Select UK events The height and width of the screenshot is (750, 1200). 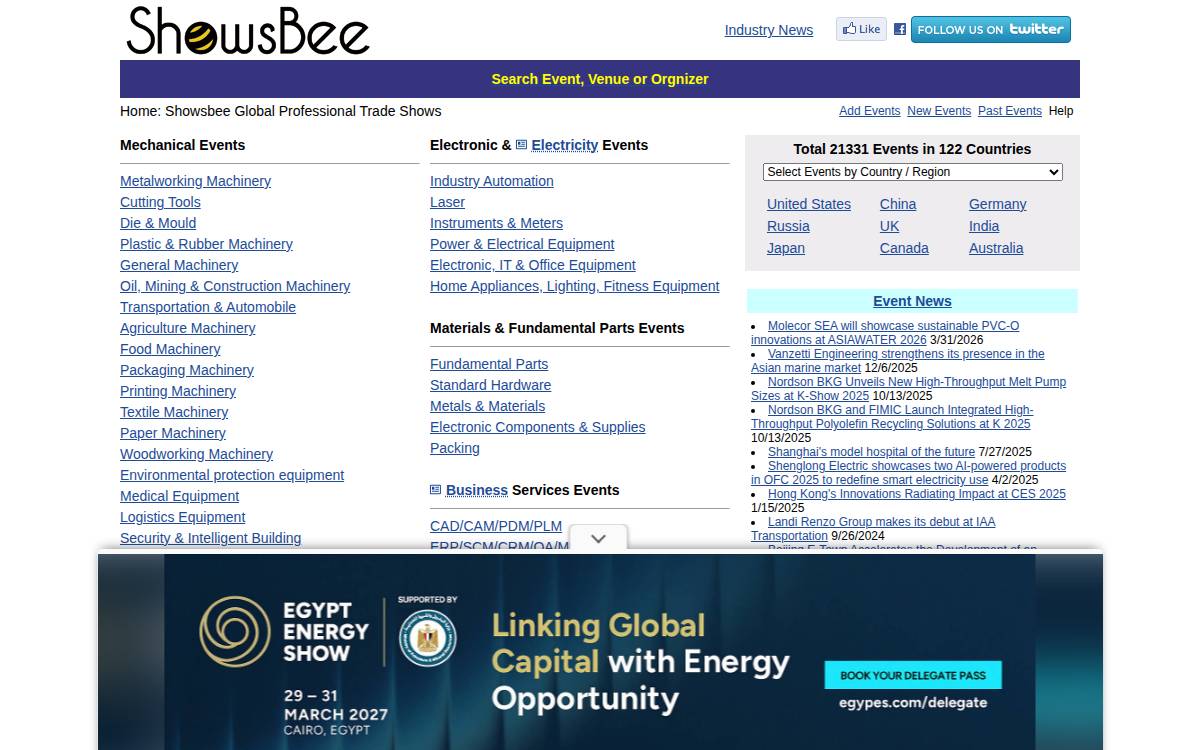[889, 226]
